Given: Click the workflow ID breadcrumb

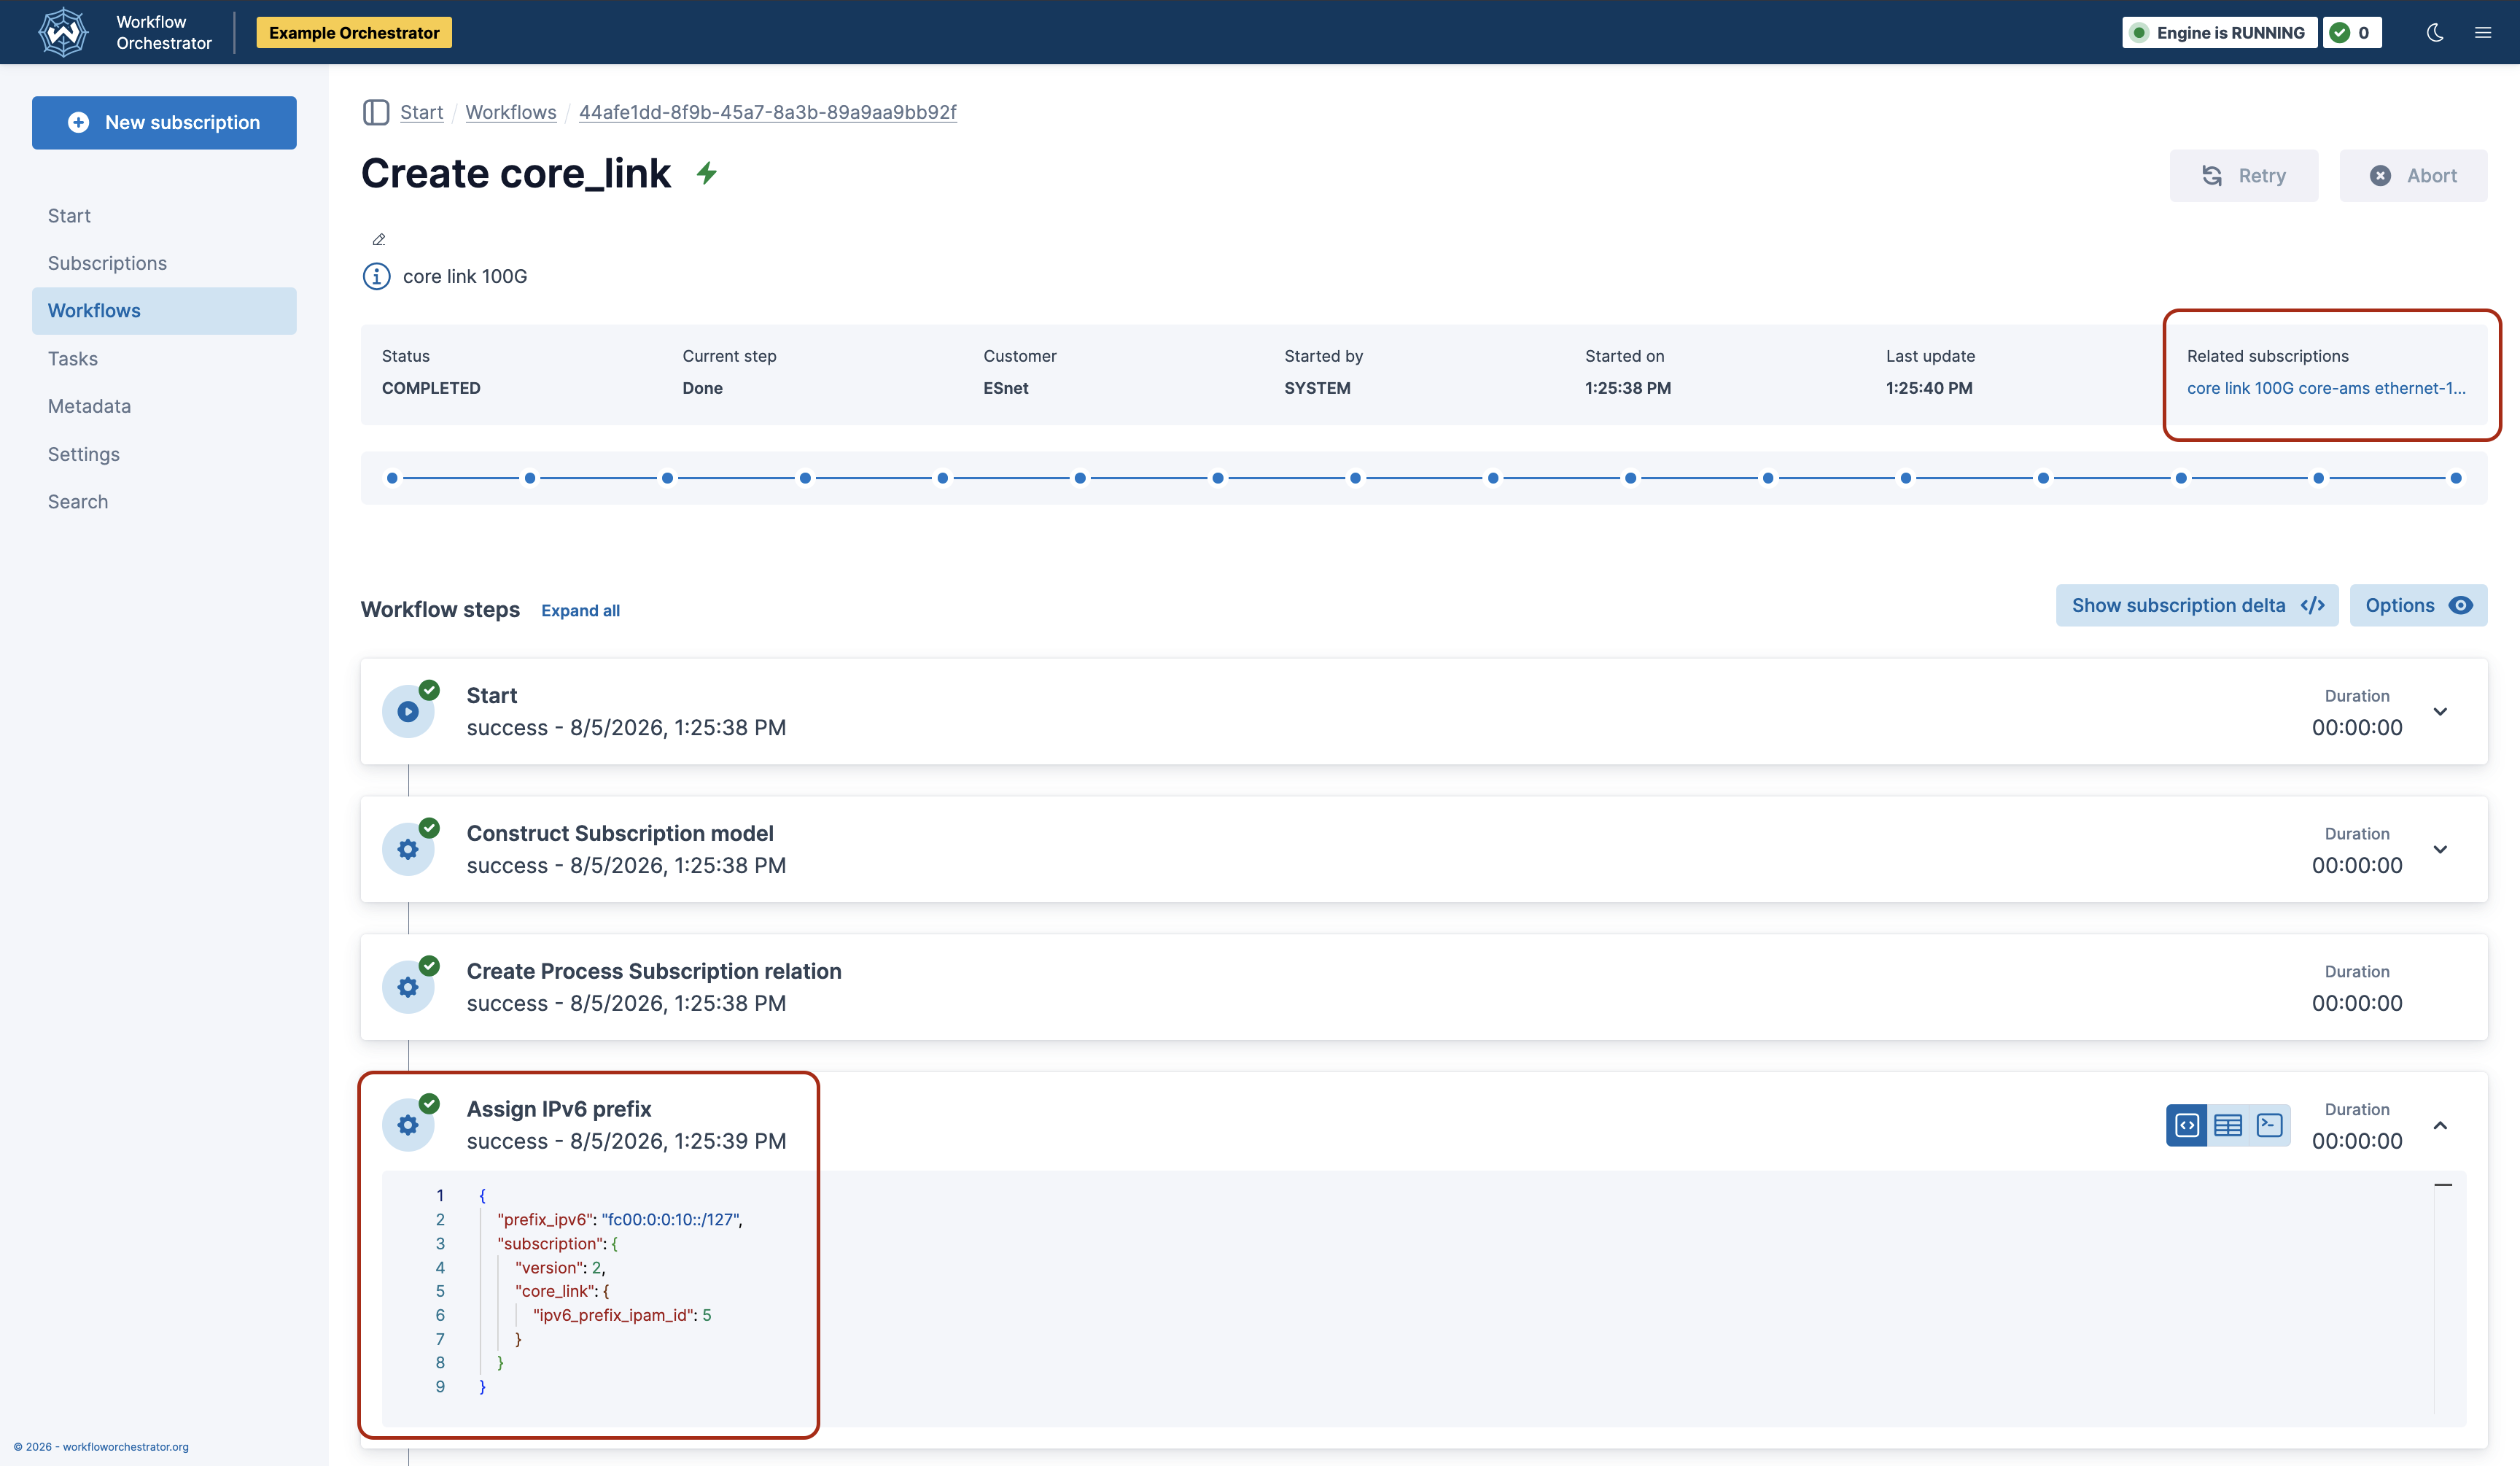Looking at the screenshot, I should [x=767, y=112].
